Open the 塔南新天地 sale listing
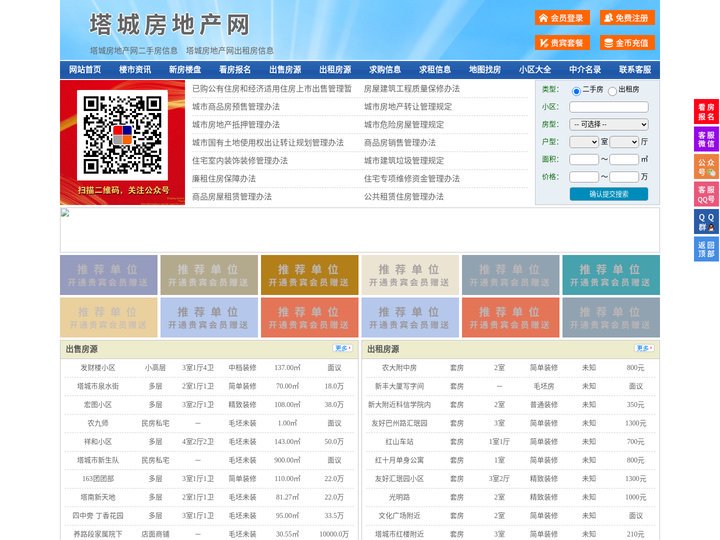The image size is (720, 540). [98, 497]
